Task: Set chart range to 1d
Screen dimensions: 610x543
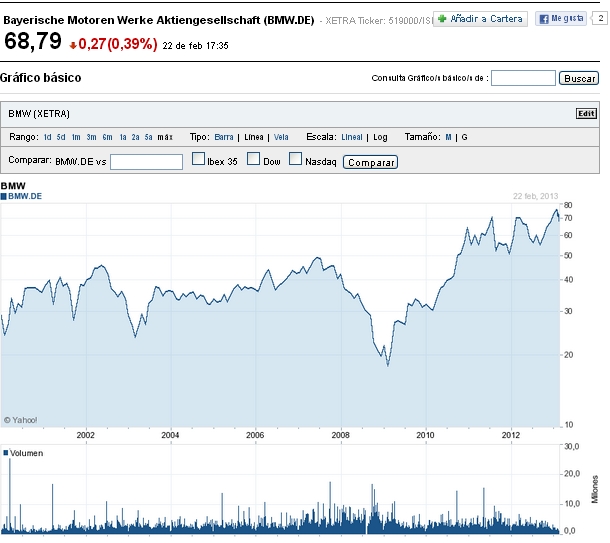Action: tap(47, 137)
